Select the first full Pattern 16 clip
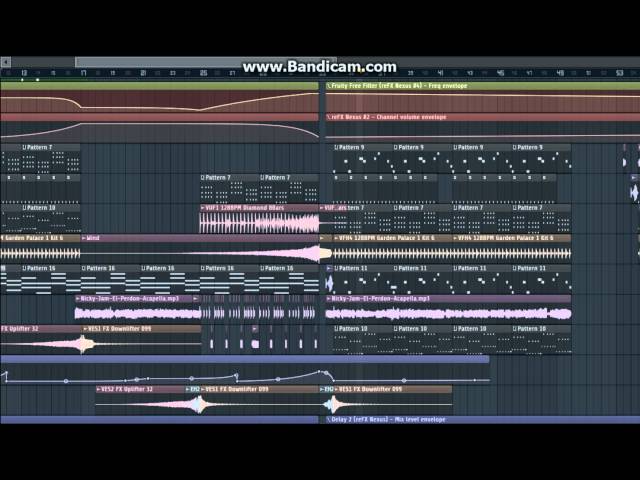 pyautogui.click(x=51, y=280)
